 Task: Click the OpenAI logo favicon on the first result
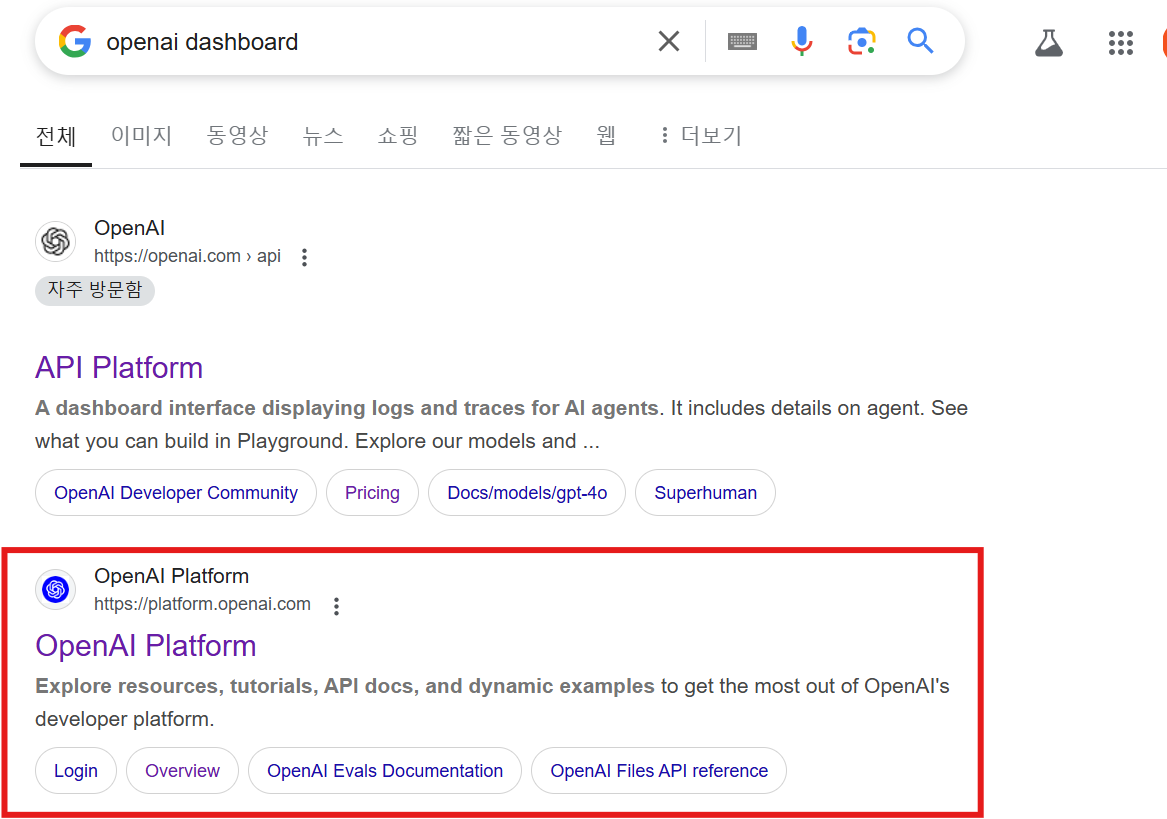coord(55,241)
